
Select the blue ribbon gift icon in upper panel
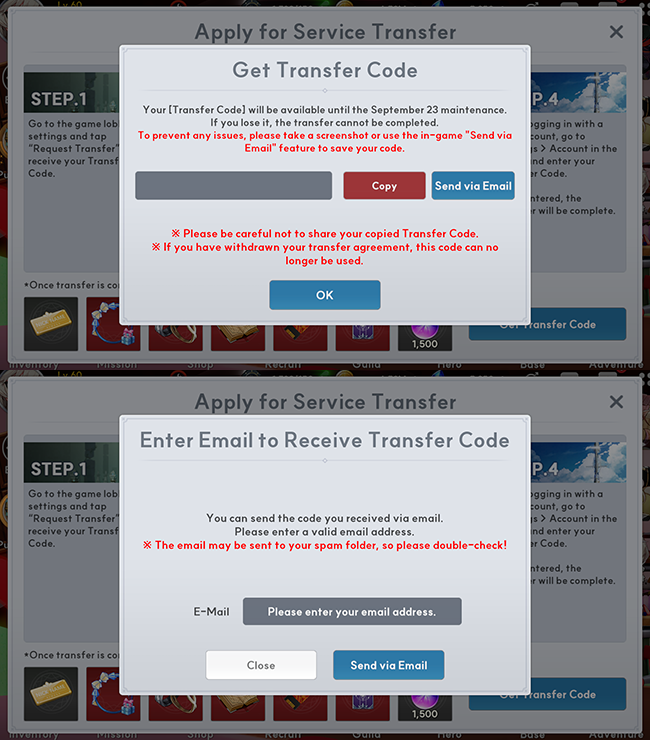[113, 324]
